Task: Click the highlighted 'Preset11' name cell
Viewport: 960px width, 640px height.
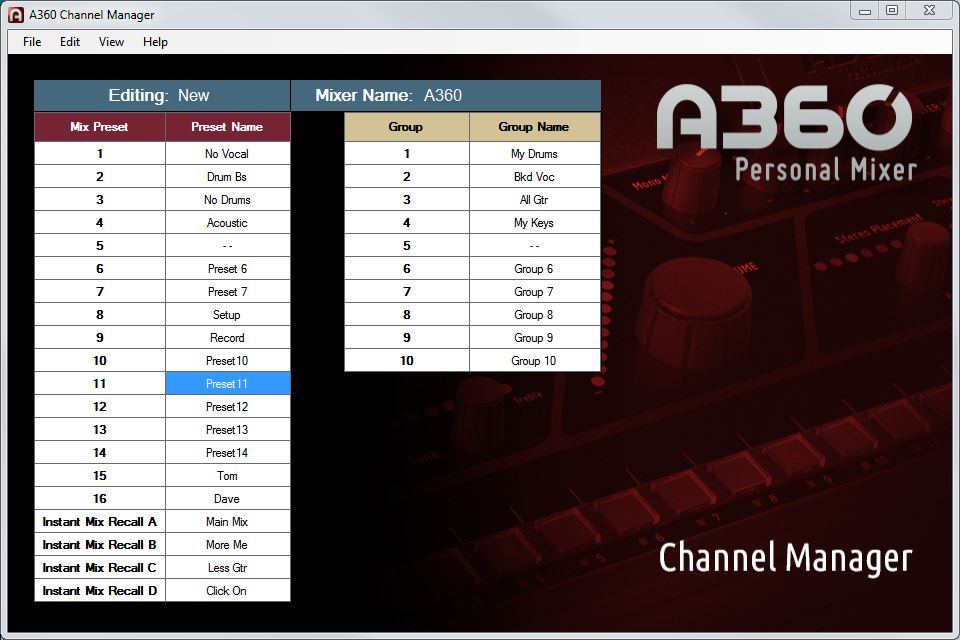Action: click(x=228, y=383)
